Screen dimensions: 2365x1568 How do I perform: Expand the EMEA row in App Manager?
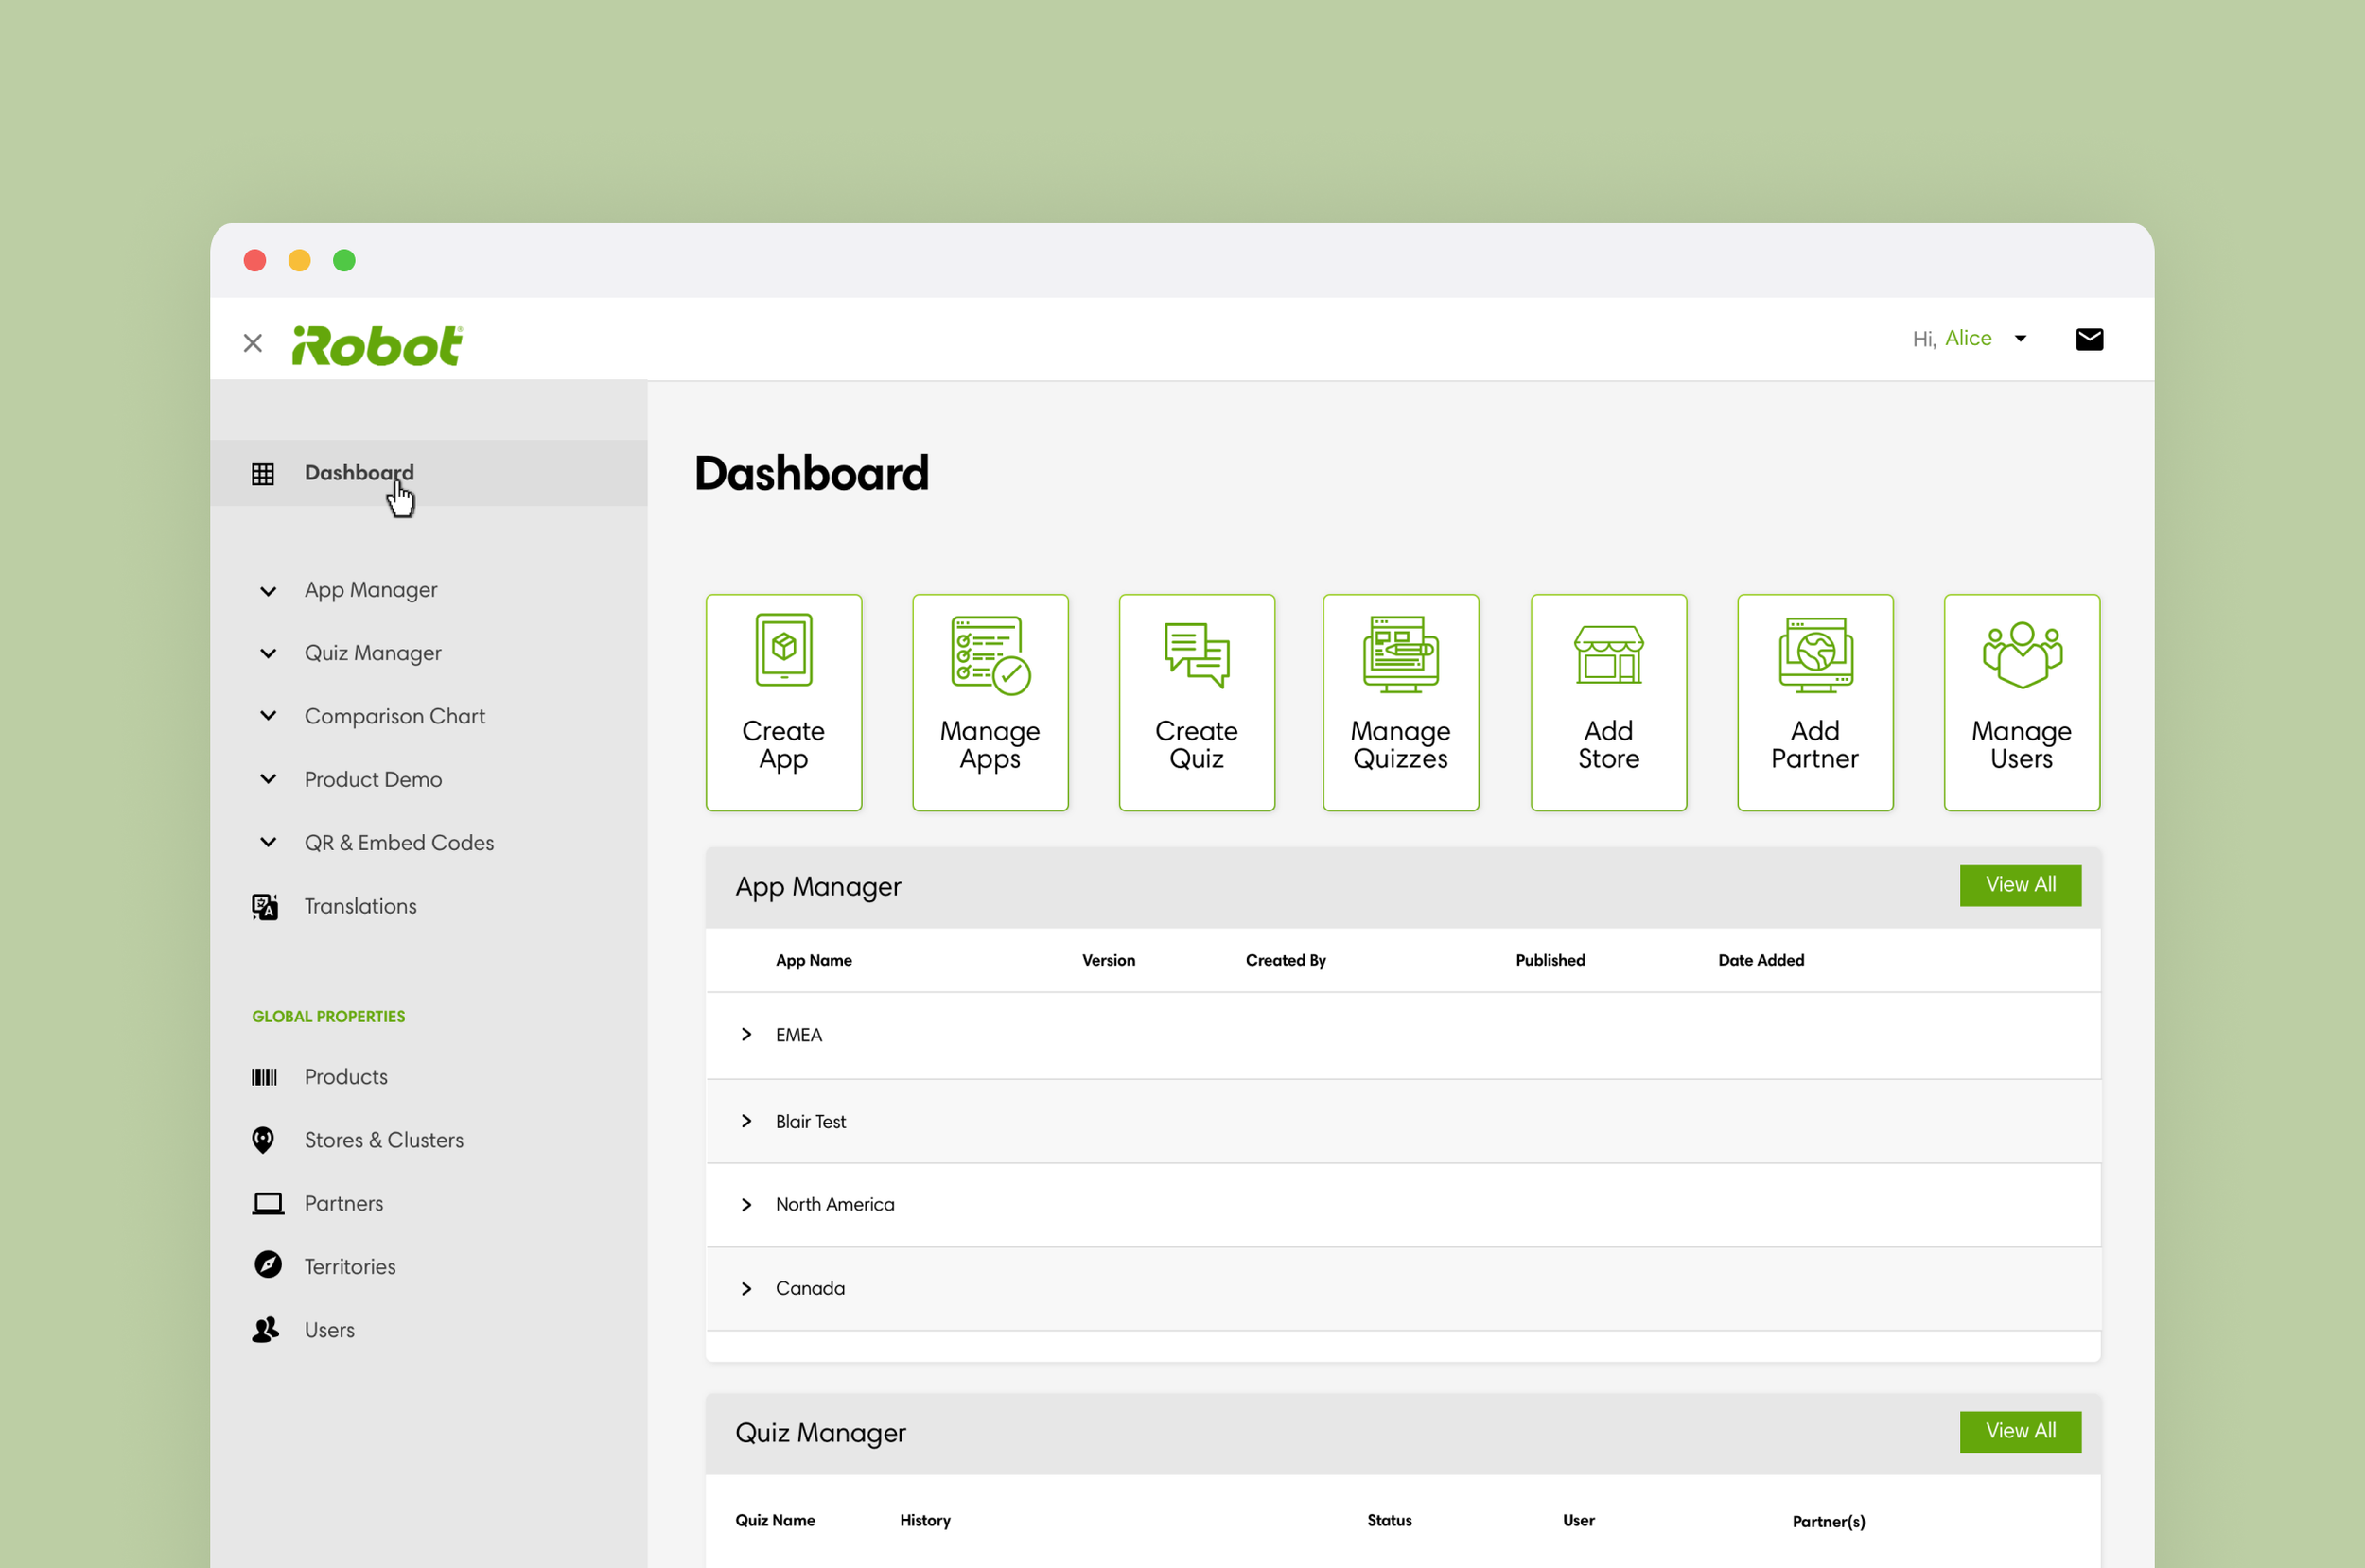point(746,1035)
